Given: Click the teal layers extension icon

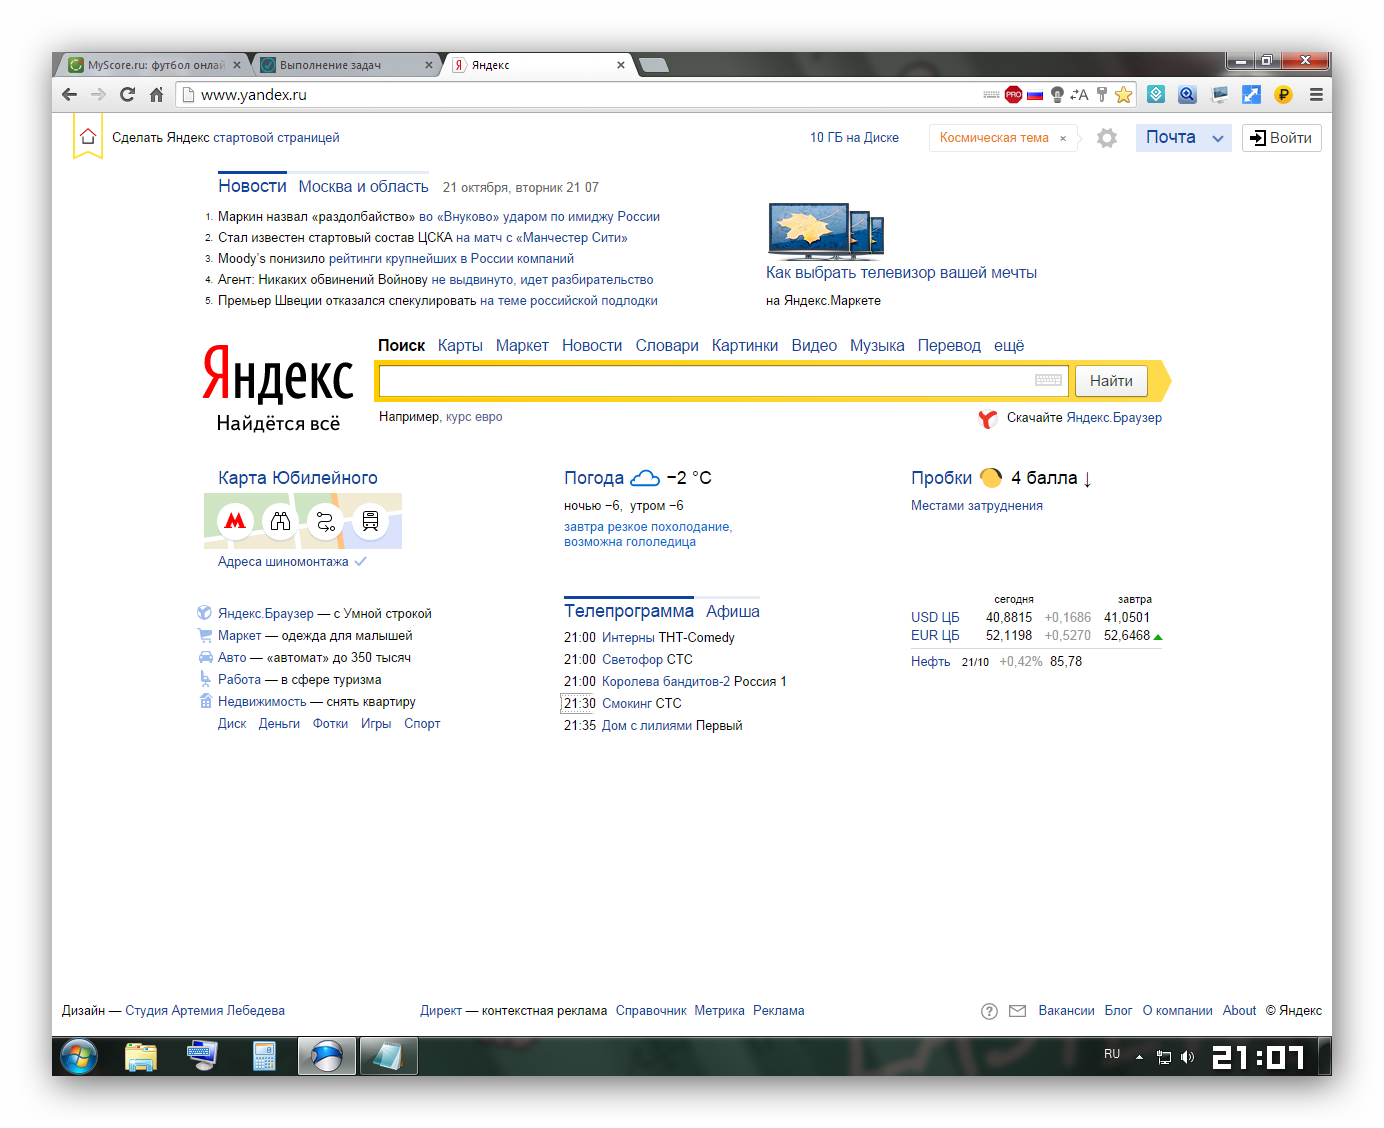Looking at the screenshot, I should click(x=1156, y=94).
